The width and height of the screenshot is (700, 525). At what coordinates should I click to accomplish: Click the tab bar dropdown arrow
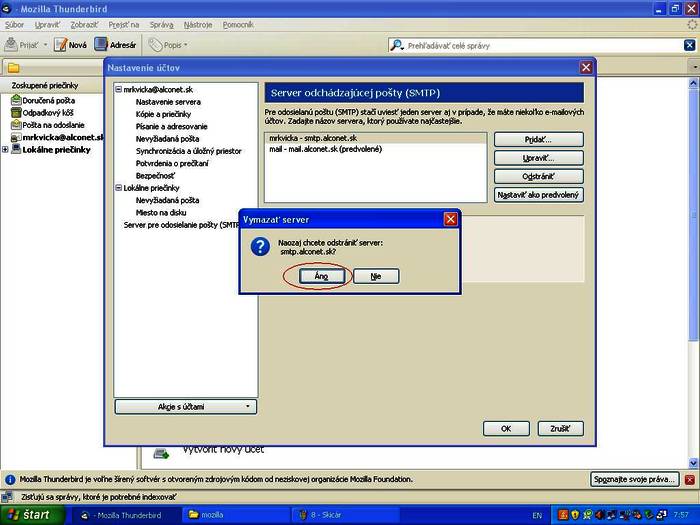pyautogui.click(x=695, y=67)
